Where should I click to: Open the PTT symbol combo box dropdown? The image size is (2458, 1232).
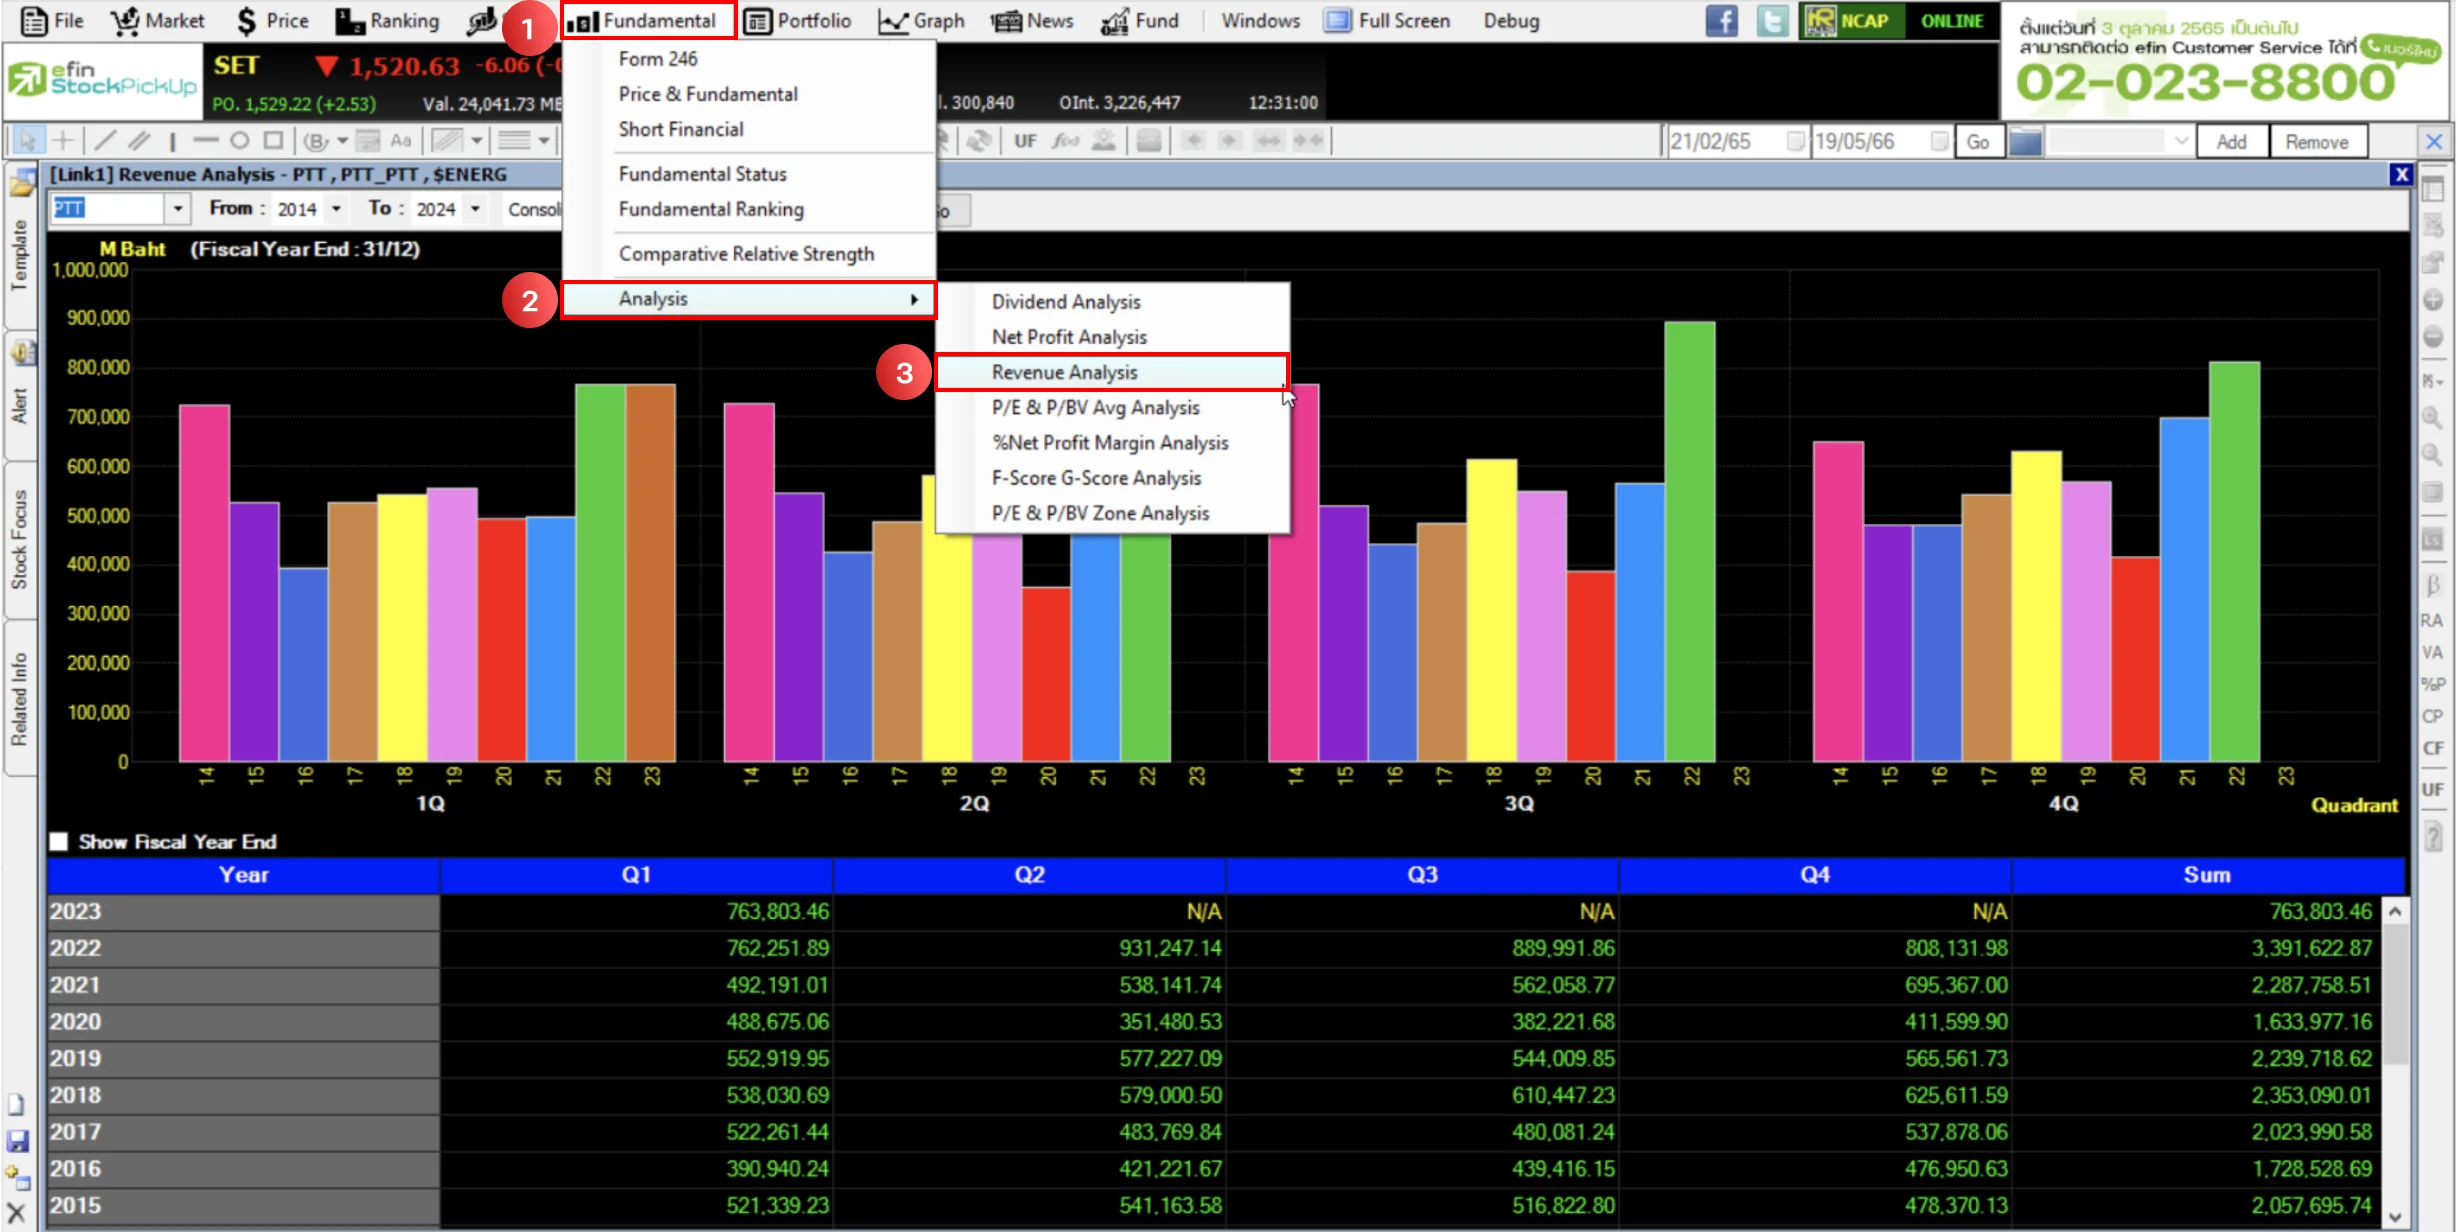coord(177,209)
